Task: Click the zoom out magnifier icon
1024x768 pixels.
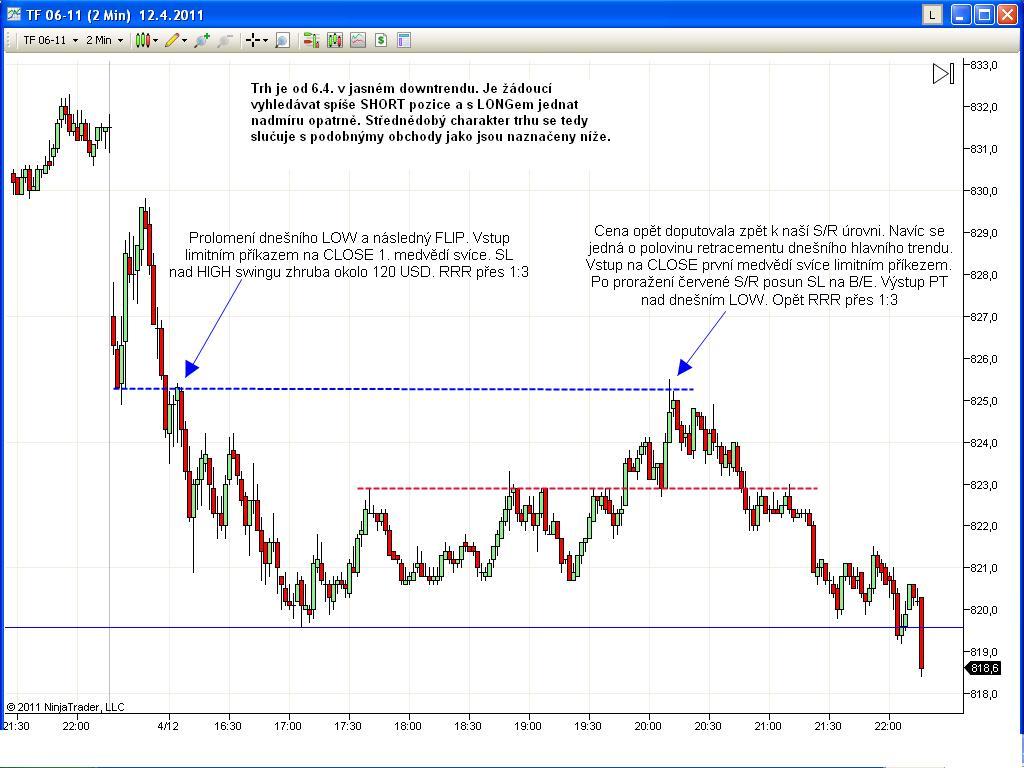Action: 225,40
